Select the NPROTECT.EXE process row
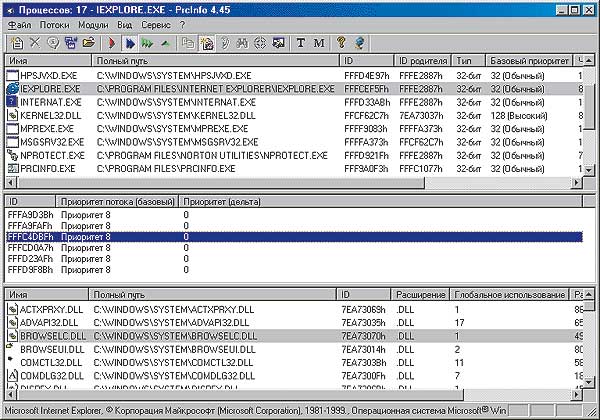 (x=50, y=155)
